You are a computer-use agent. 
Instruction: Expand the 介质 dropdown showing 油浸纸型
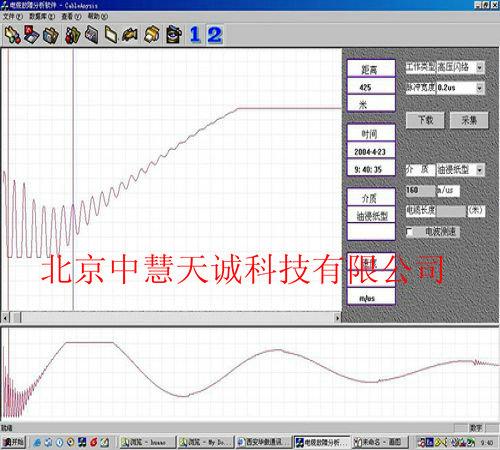(x=479, y=170)
